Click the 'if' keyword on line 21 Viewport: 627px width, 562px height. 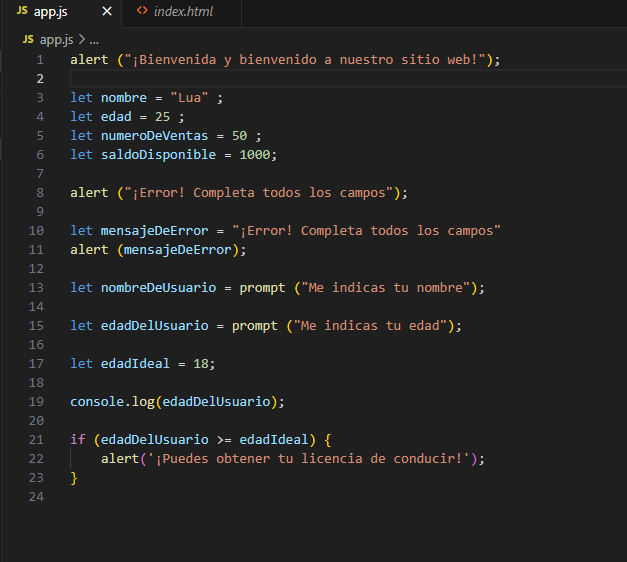[x=78, y=440]
